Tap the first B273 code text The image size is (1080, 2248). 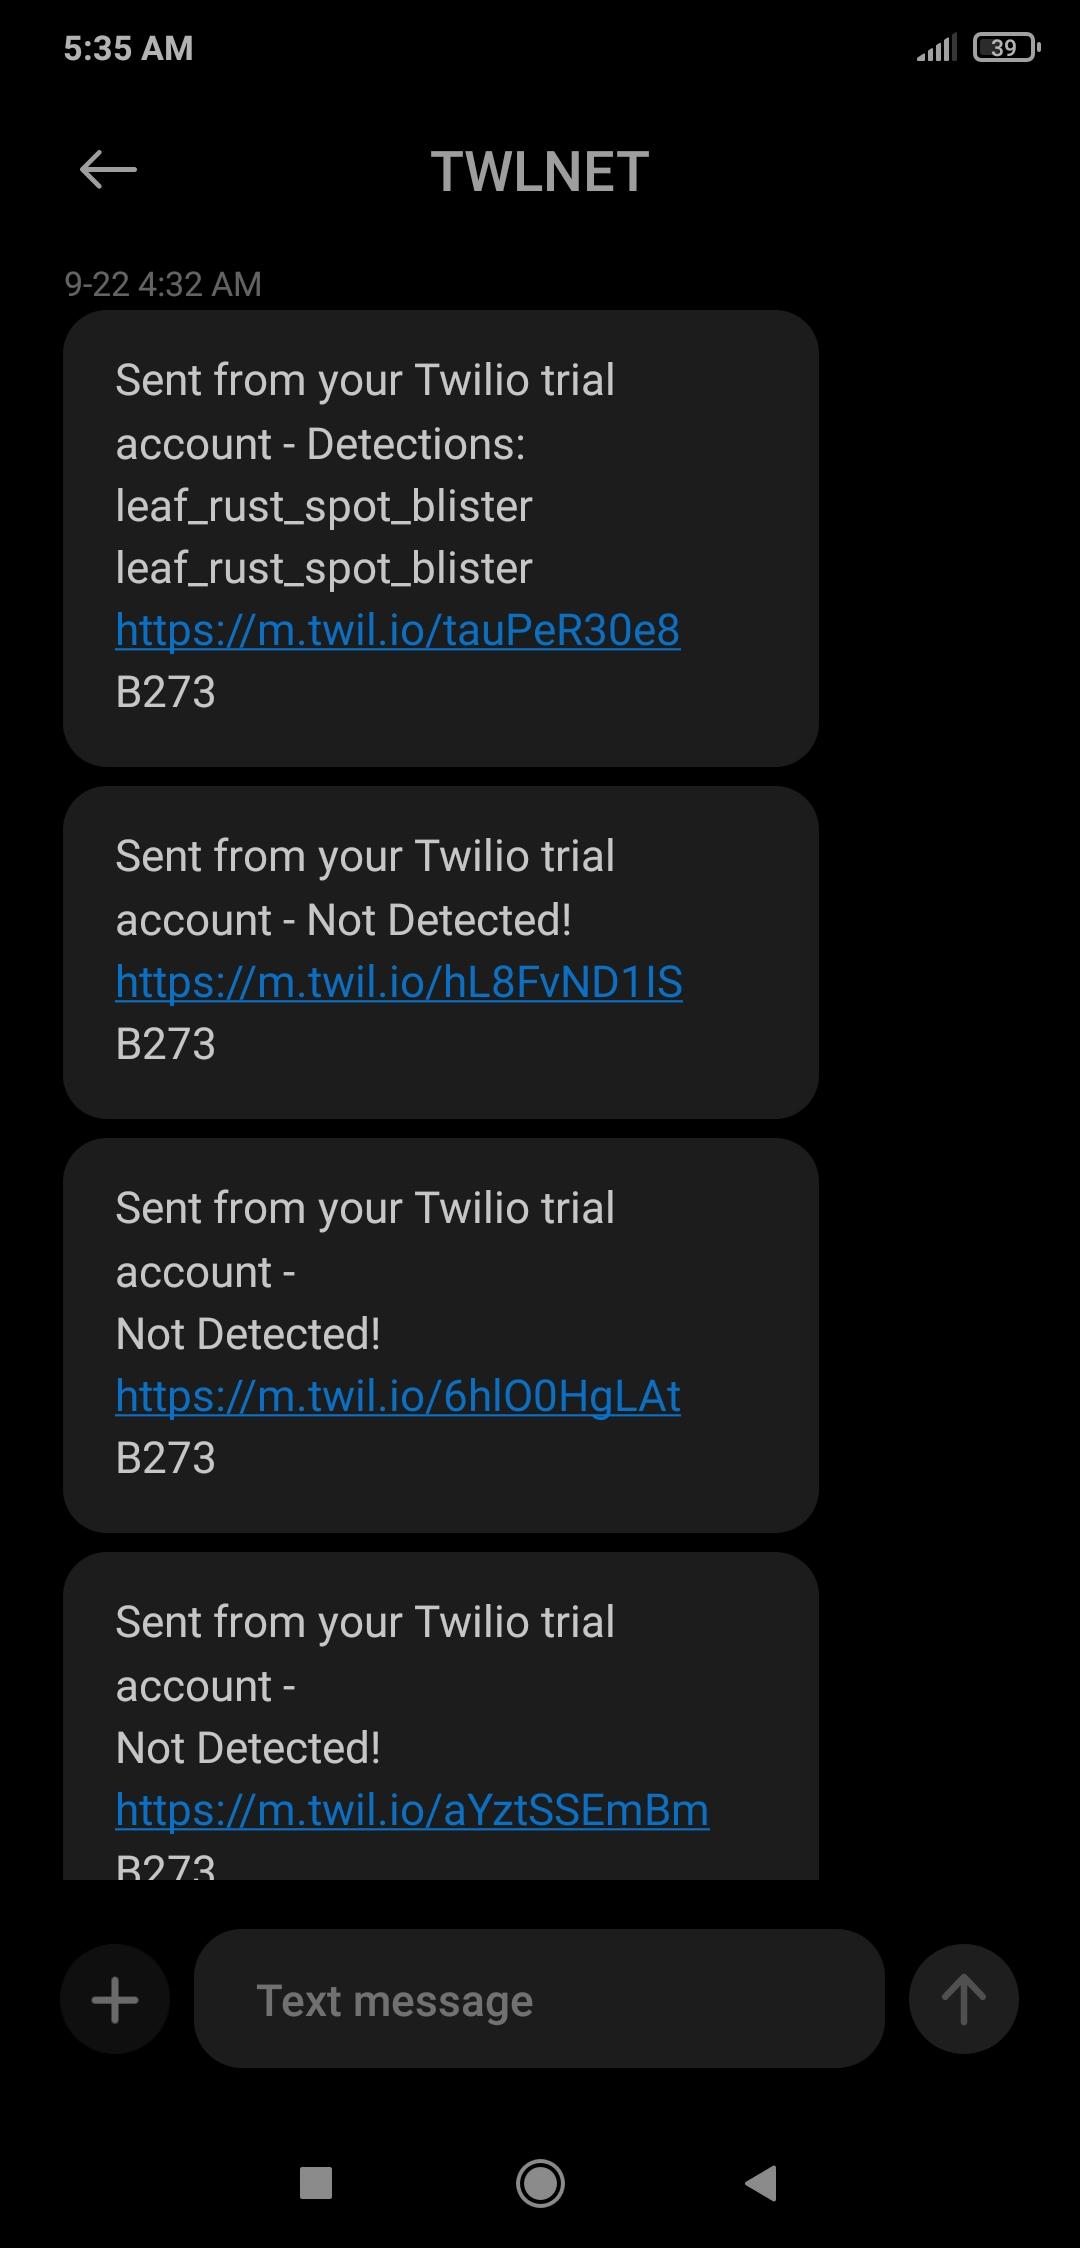coord(166,692)
